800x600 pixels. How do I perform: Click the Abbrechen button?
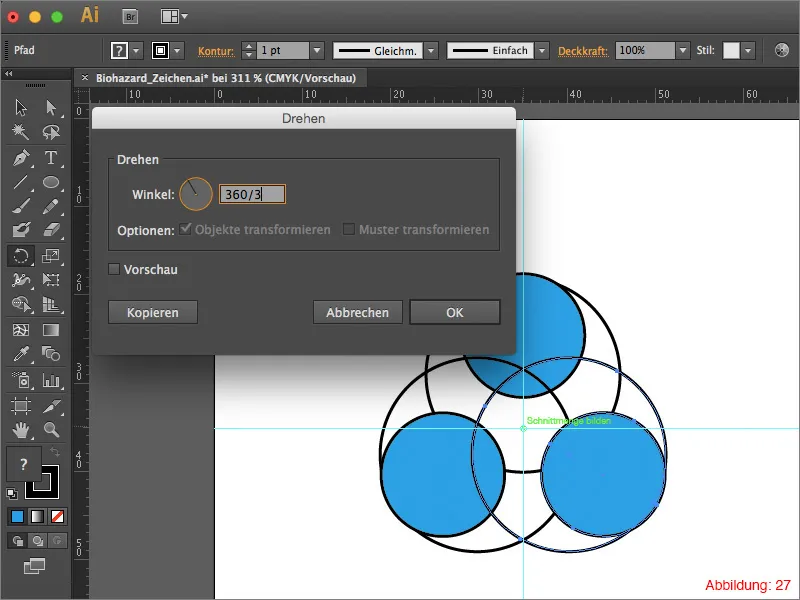(x=358, y=312)
